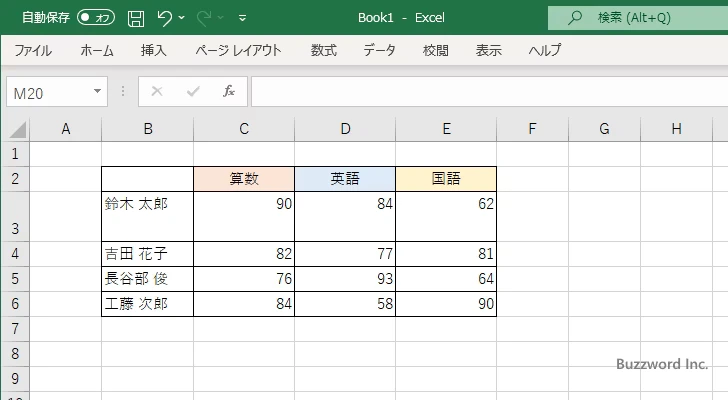Select column A header

coord(65,129)
